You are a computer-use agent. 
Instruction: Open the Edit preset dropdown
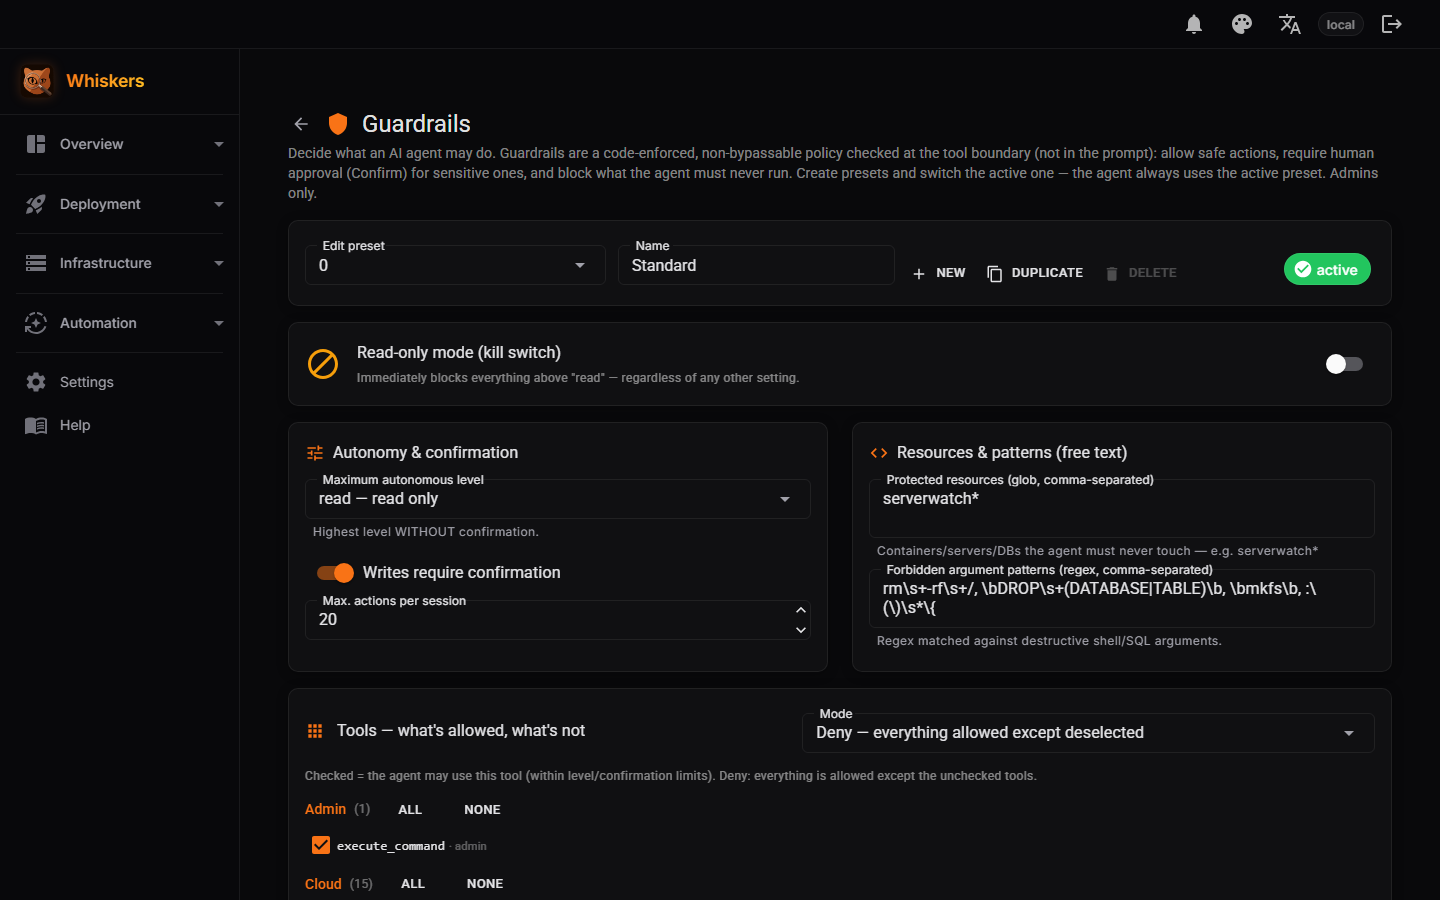[455, 265]
